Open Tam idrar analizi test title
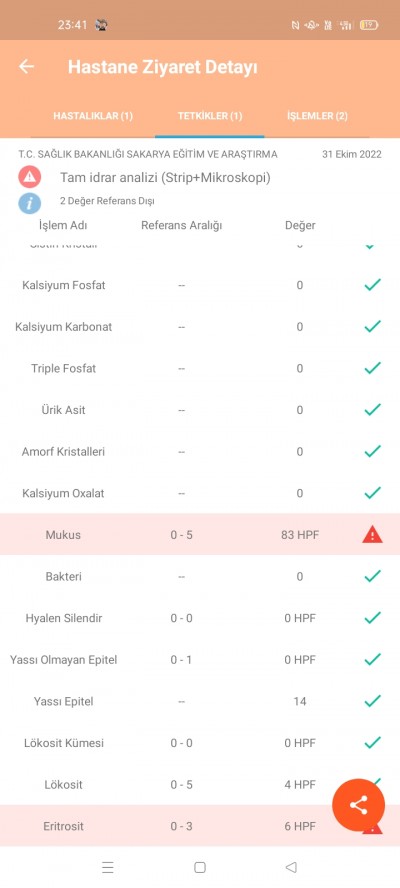The width and height of the screenshot is (400, 888). click(165, 178)
